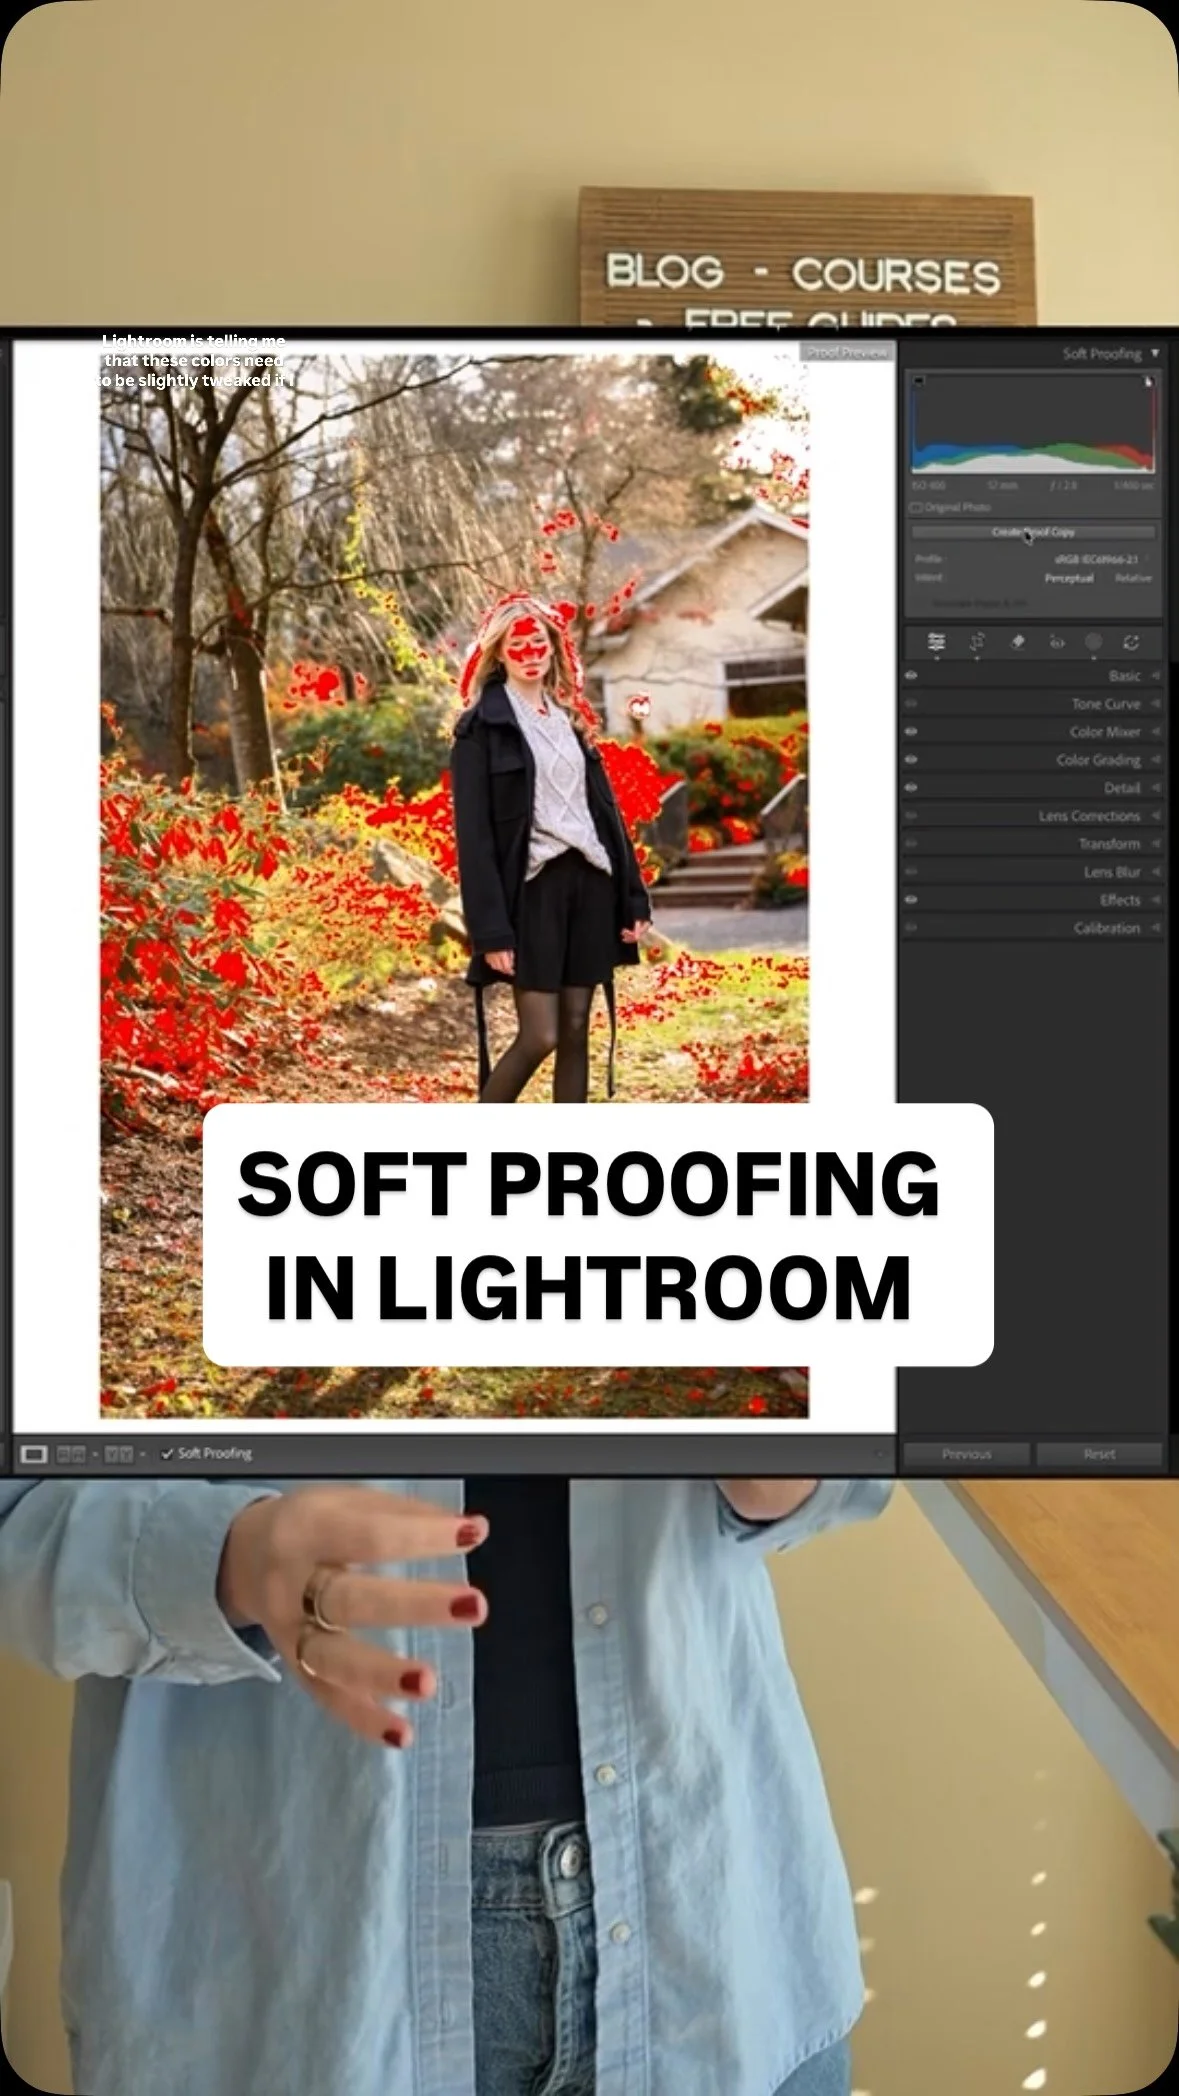Click the SOFT PROOFING IN LIGHTROOM title

(x=588, y=1235)
